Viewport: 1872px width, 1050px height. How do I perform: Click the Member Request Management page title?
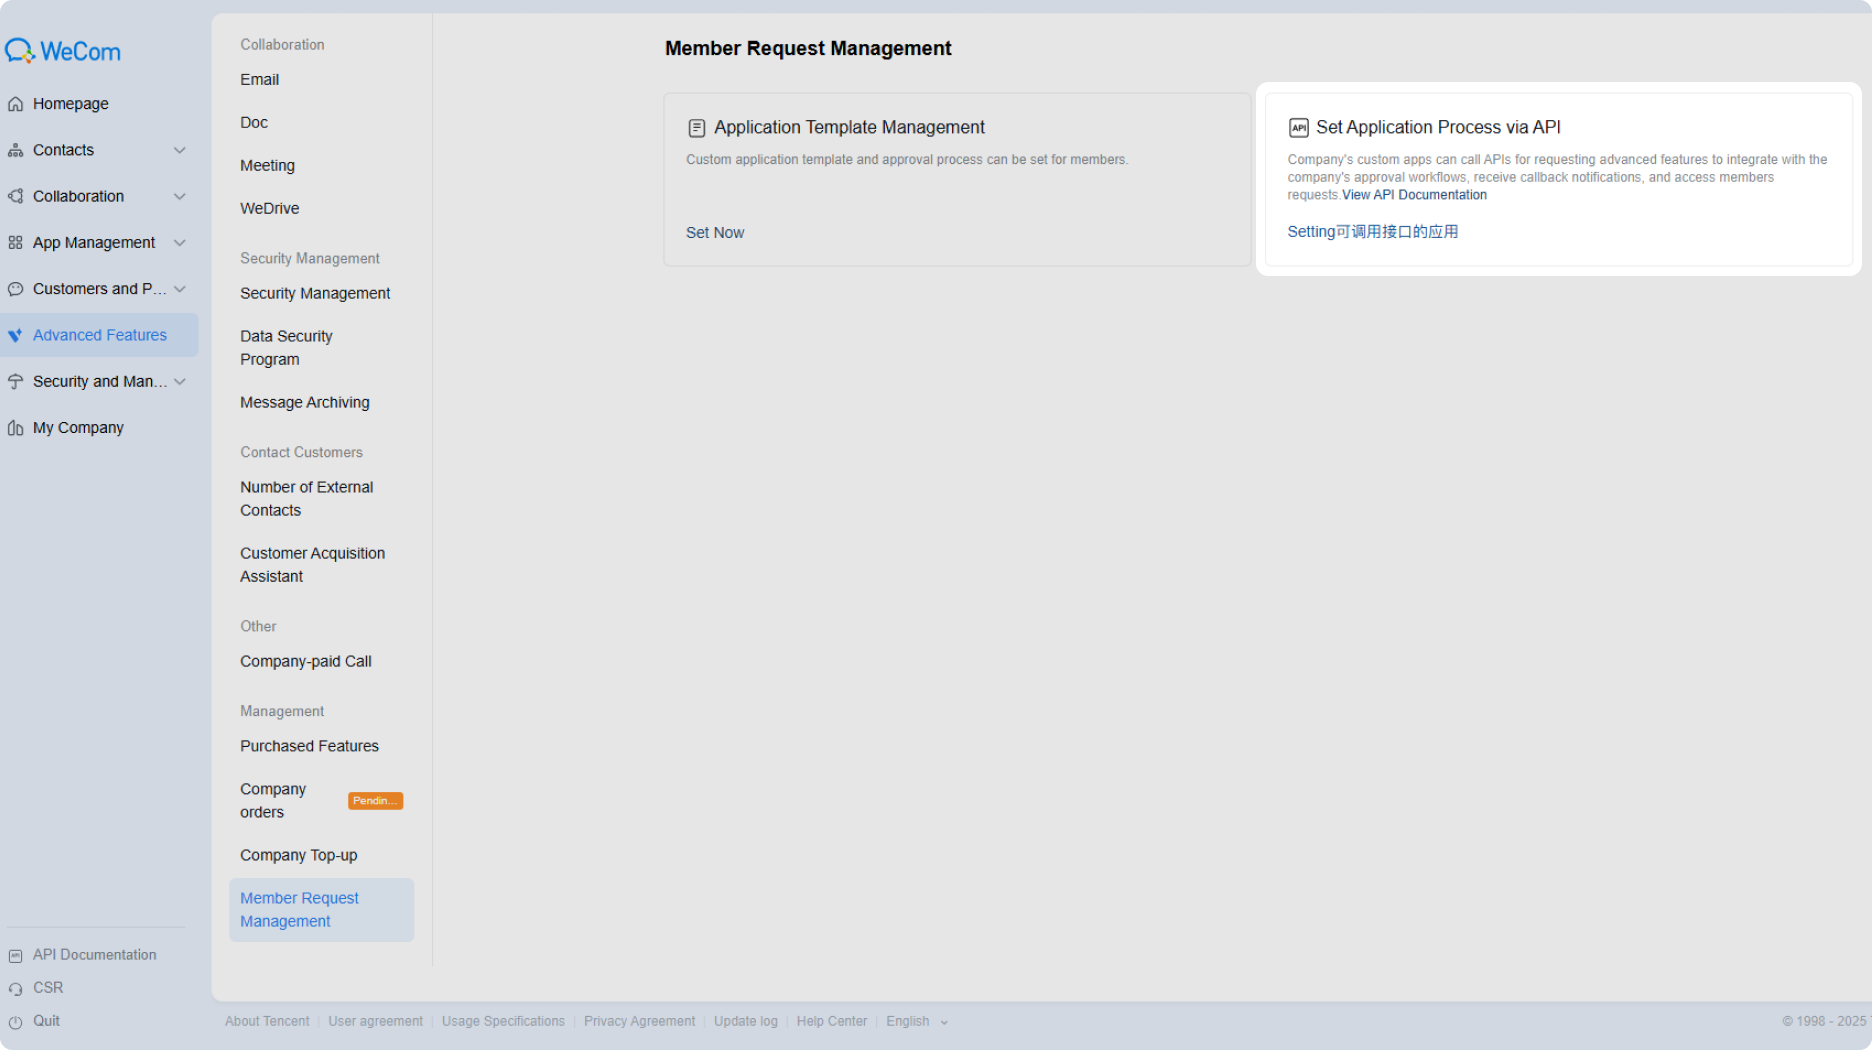click(x=808, y=49)
